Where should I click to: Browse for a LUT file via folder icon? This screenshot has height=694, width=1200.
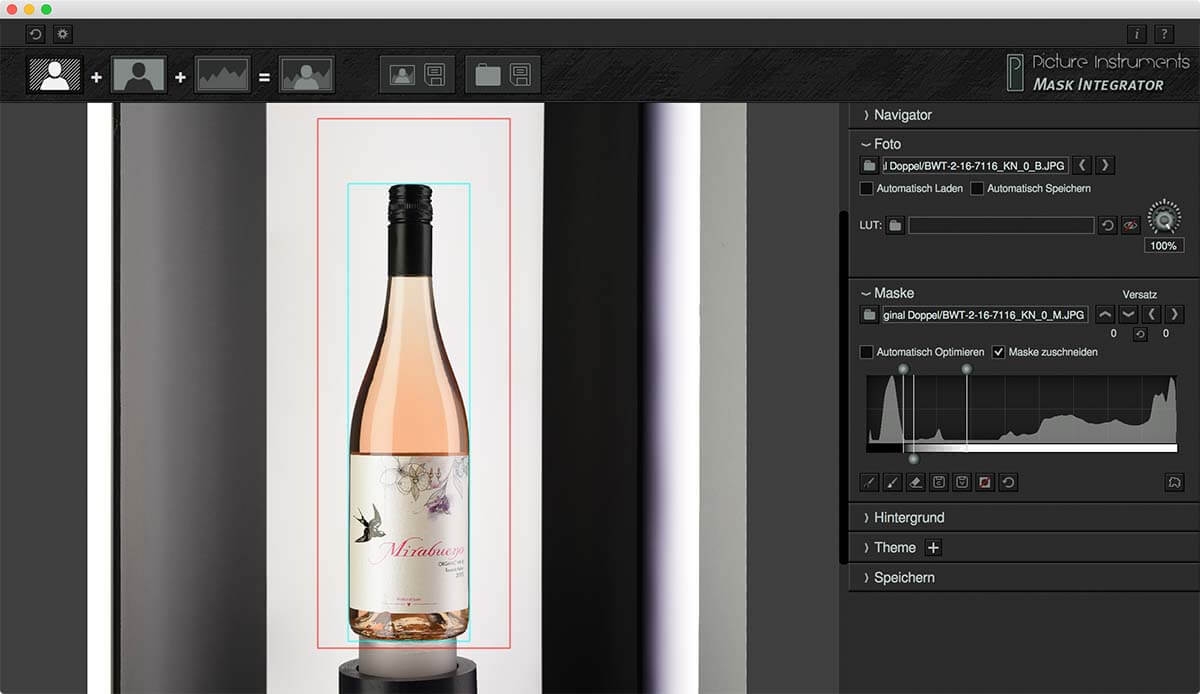(895, 226)
